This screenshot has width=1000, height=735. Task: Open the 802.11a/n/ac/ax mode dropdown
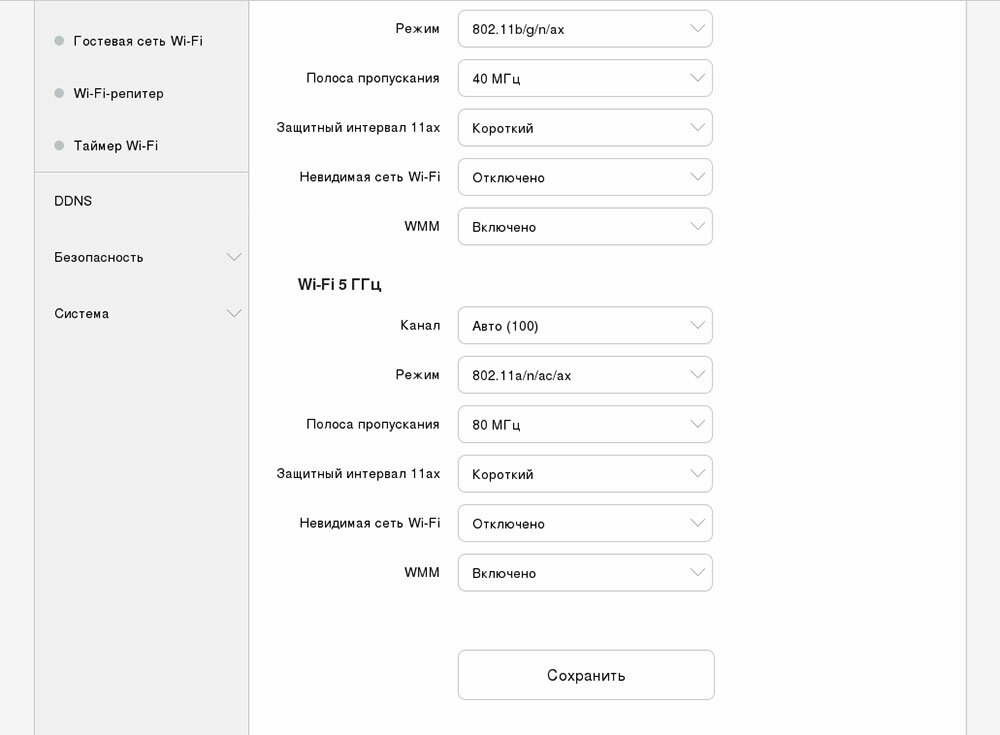click(x=585, y=375)
